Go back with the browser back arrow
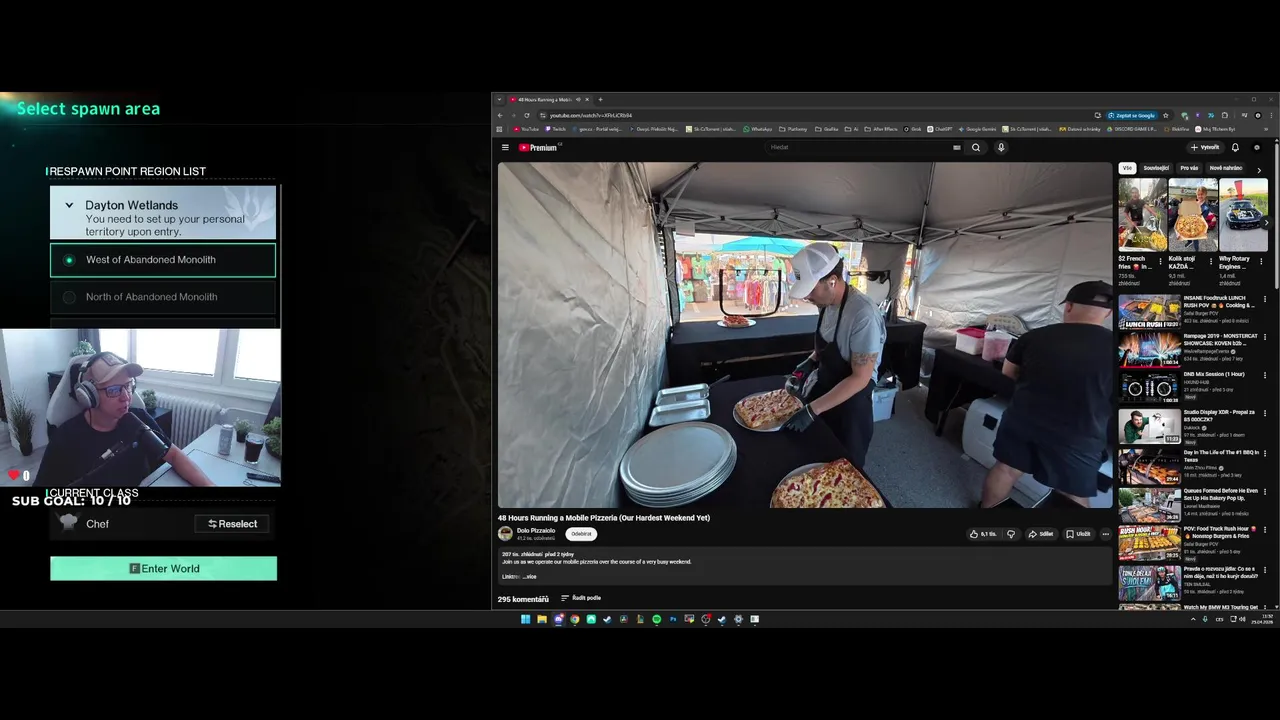The height and width of the screenshot is (720, 1280). 501,115
